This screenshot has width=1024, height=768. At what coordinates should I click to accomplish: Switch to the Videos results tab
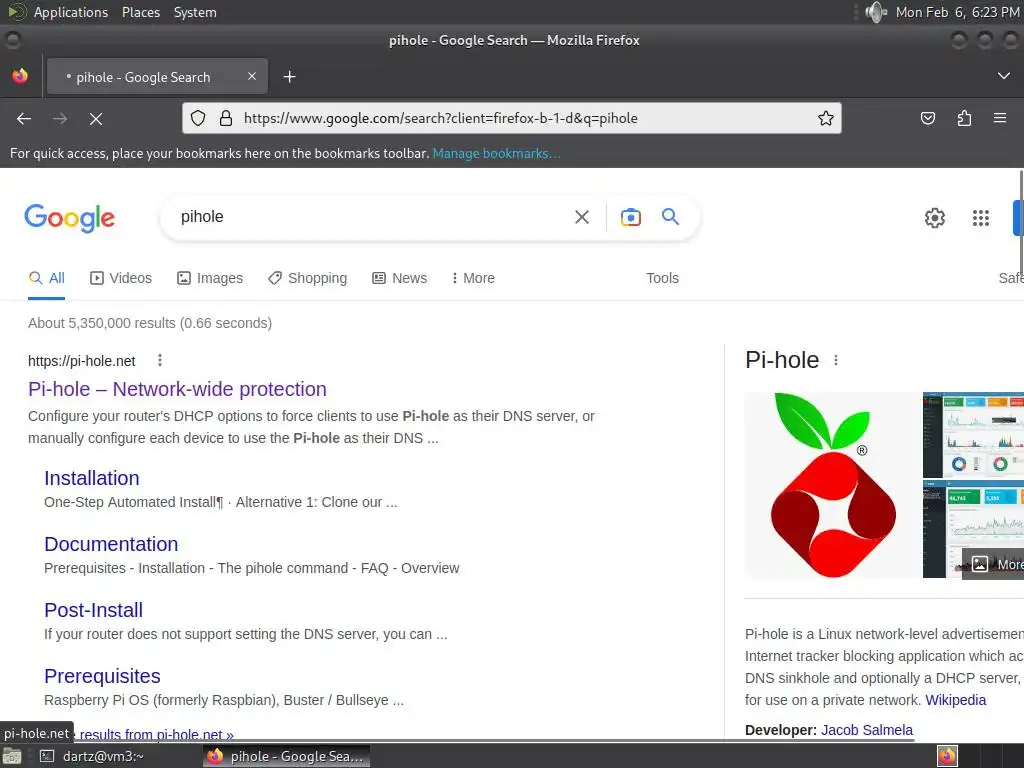click(x=121, y=278)
